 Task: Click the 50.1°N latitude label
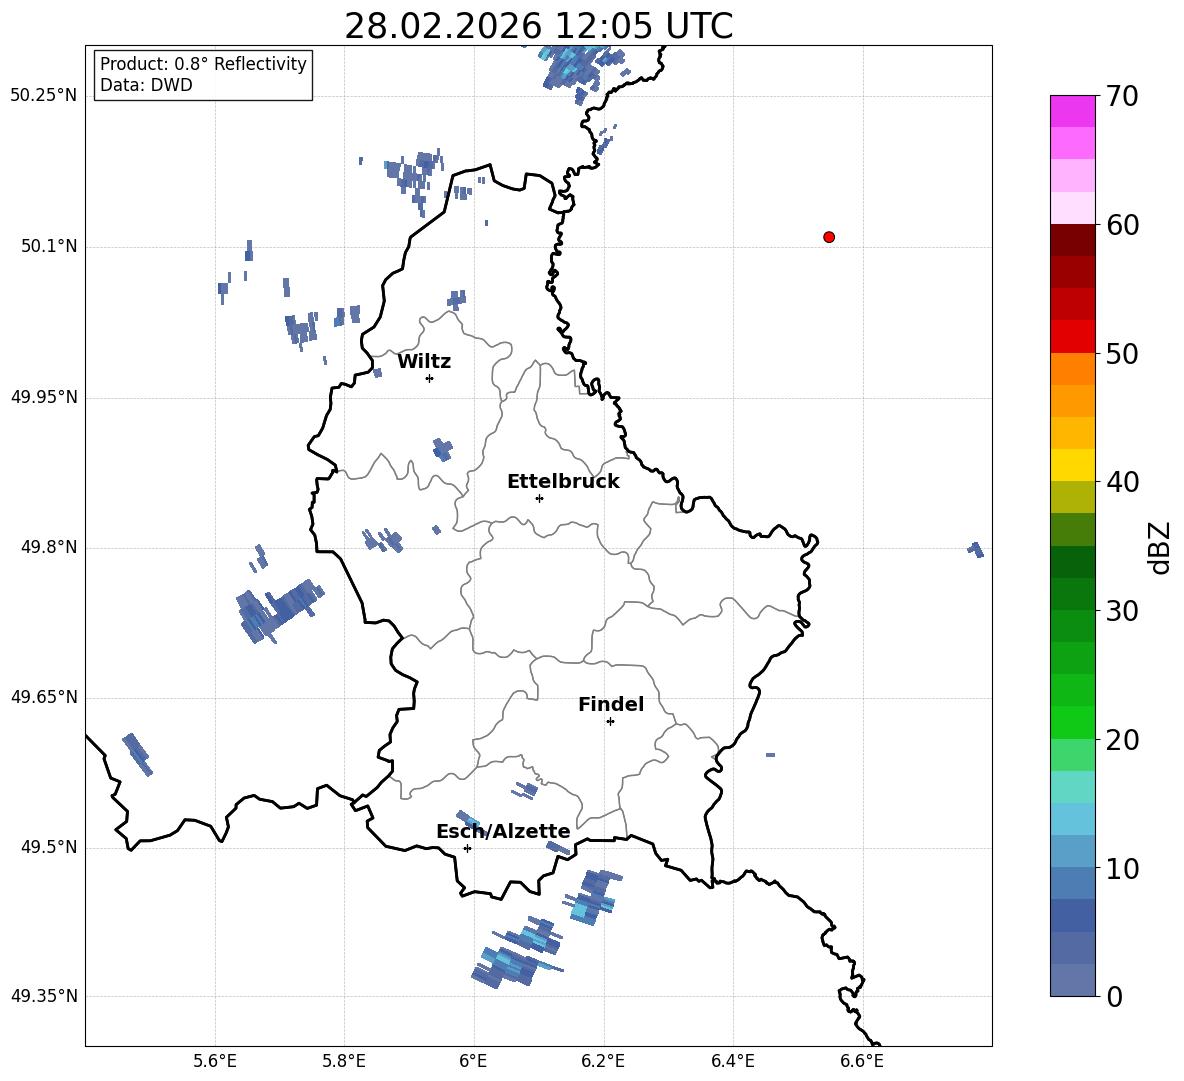click(x=49, y=246)
